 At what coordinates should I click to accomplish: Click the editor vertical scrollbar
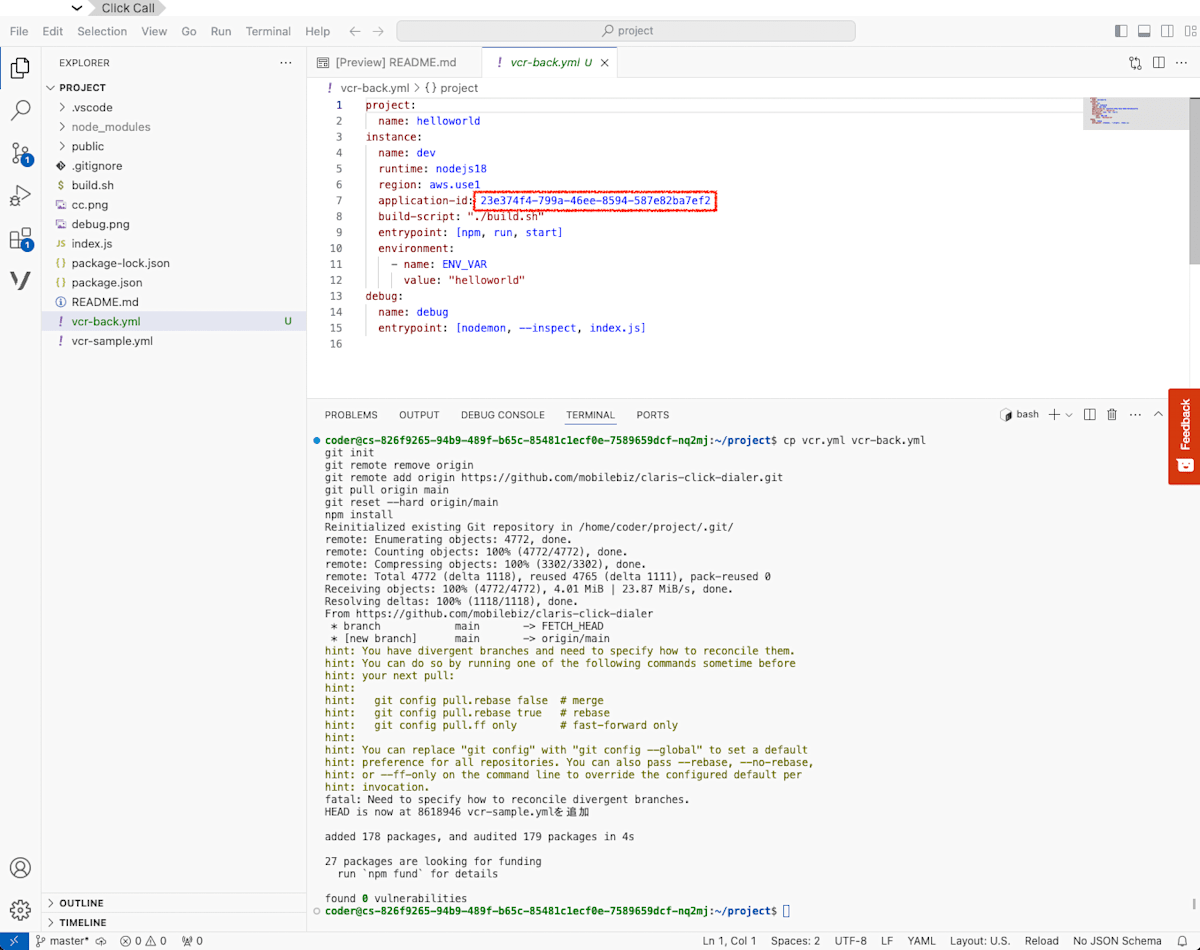tap(1195, 180)
